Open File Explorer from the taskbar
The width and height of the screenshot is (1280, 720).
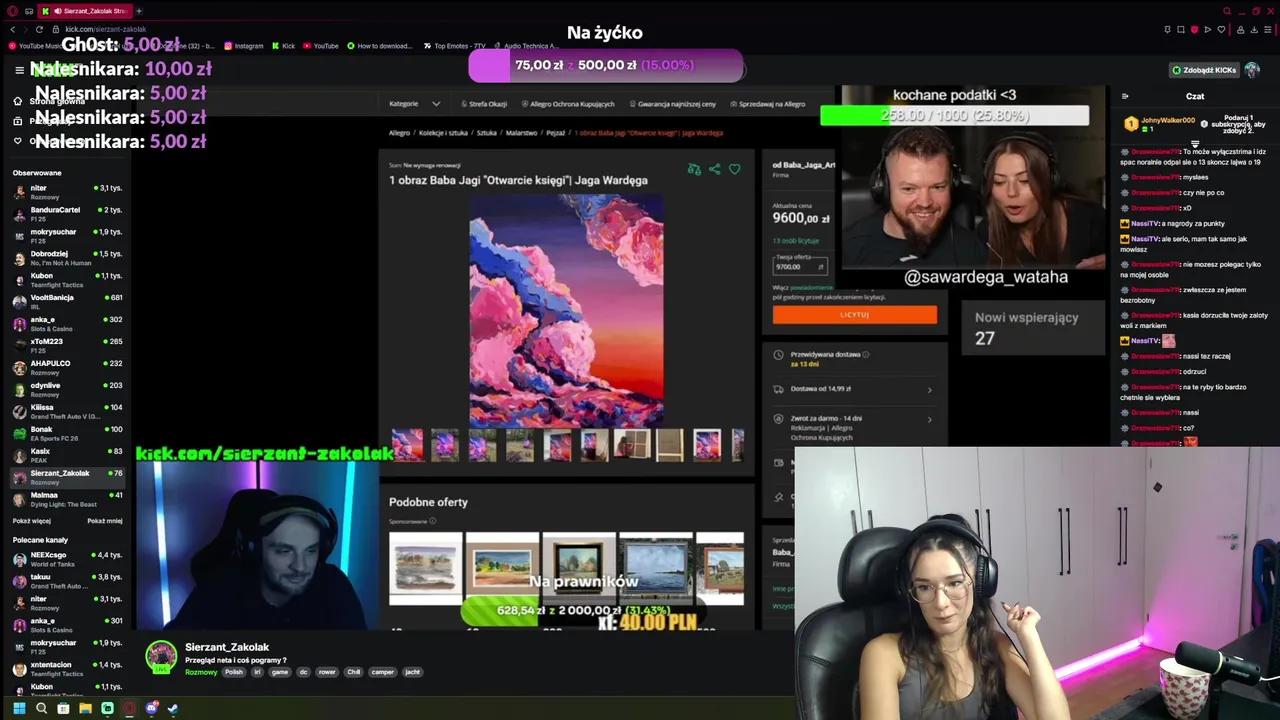[x=85, y=708]
